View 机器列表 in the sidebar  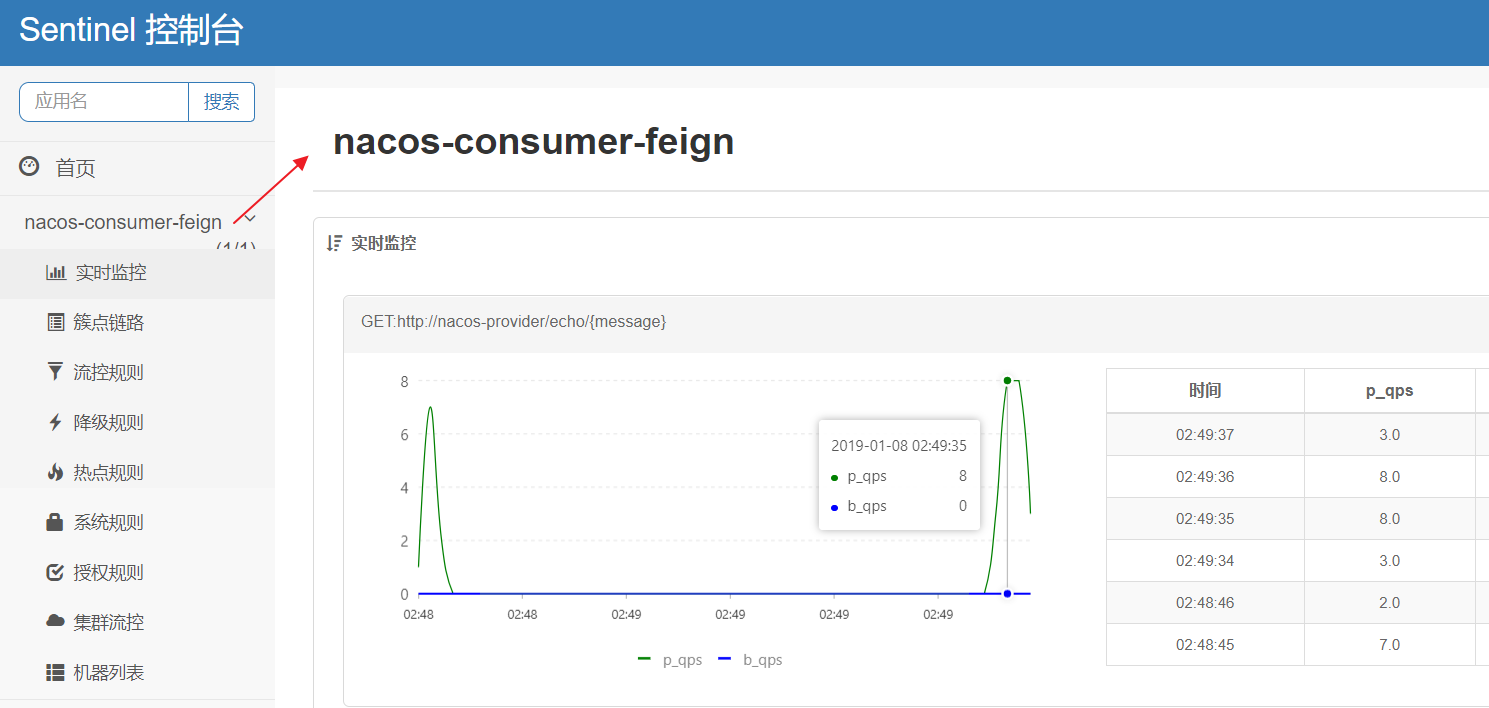pyautogui.click(x=137, y=673)
